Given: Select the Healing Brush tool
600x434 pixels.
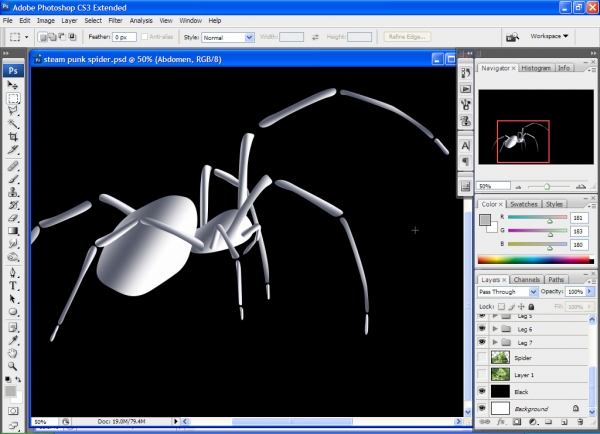Looking at the screenshot, I should (13, 166).
